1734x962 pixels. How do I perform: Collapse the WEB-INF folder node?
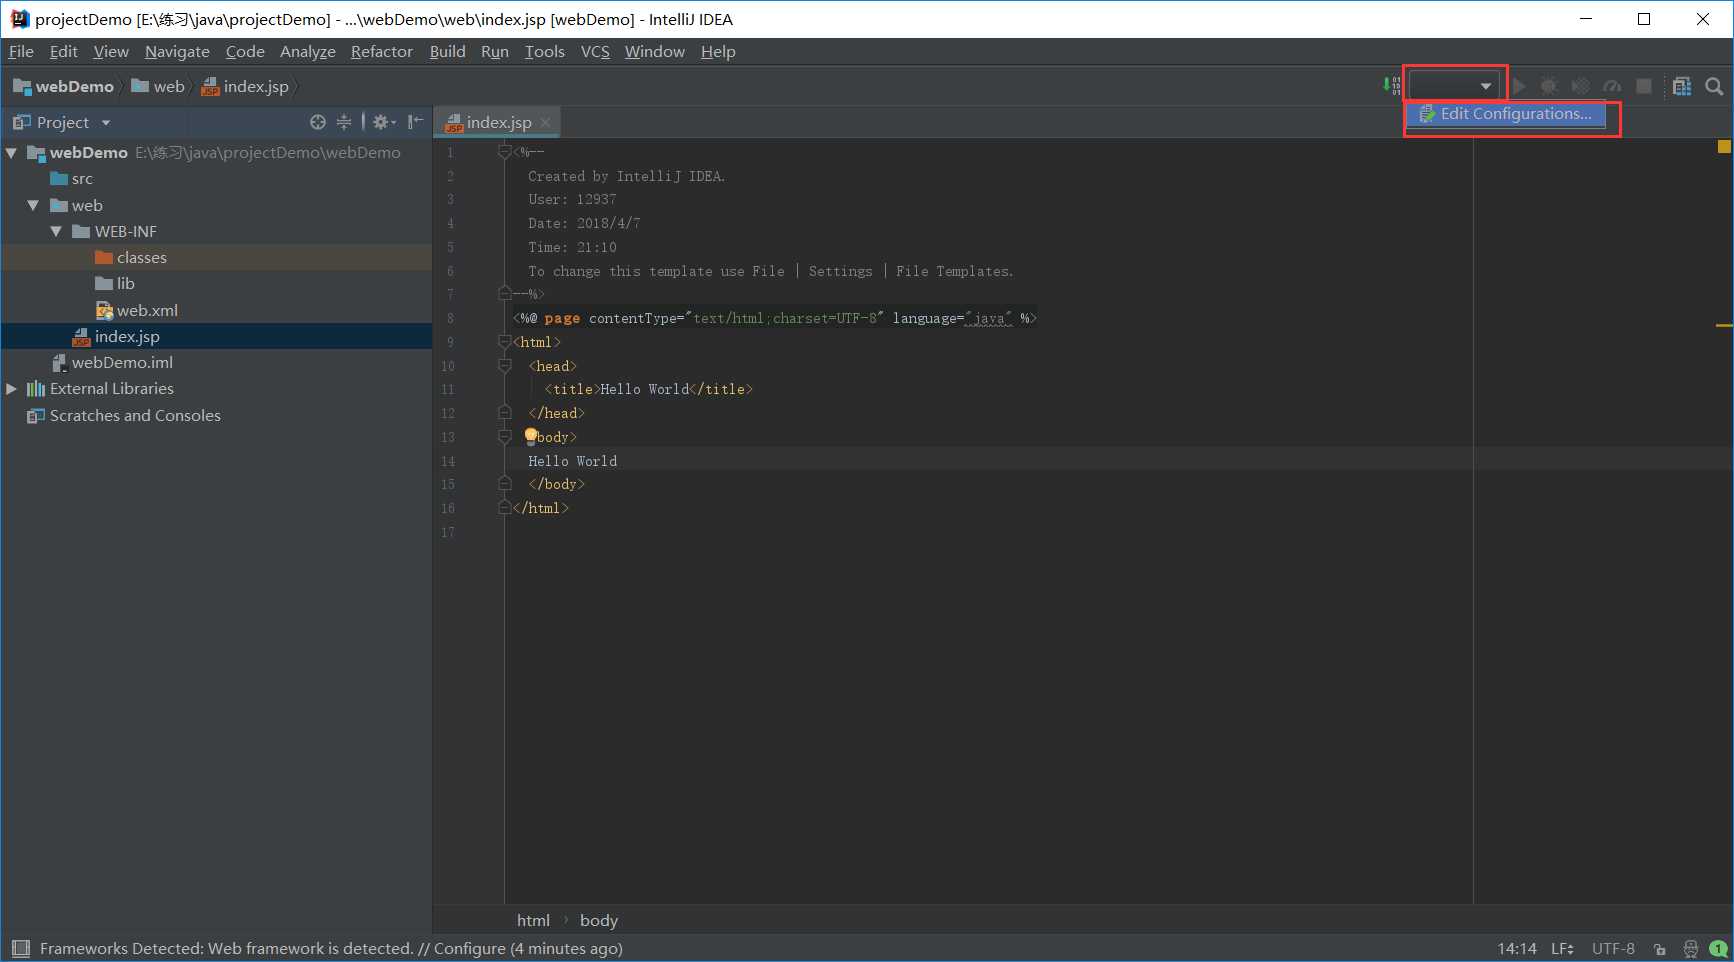pos(56,231)
